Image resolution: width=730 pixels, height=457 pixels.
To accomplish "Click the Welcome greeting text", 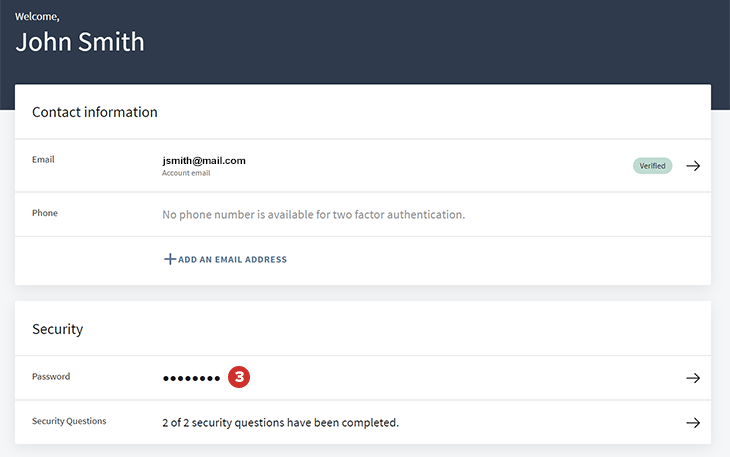I will pos(37,16).
